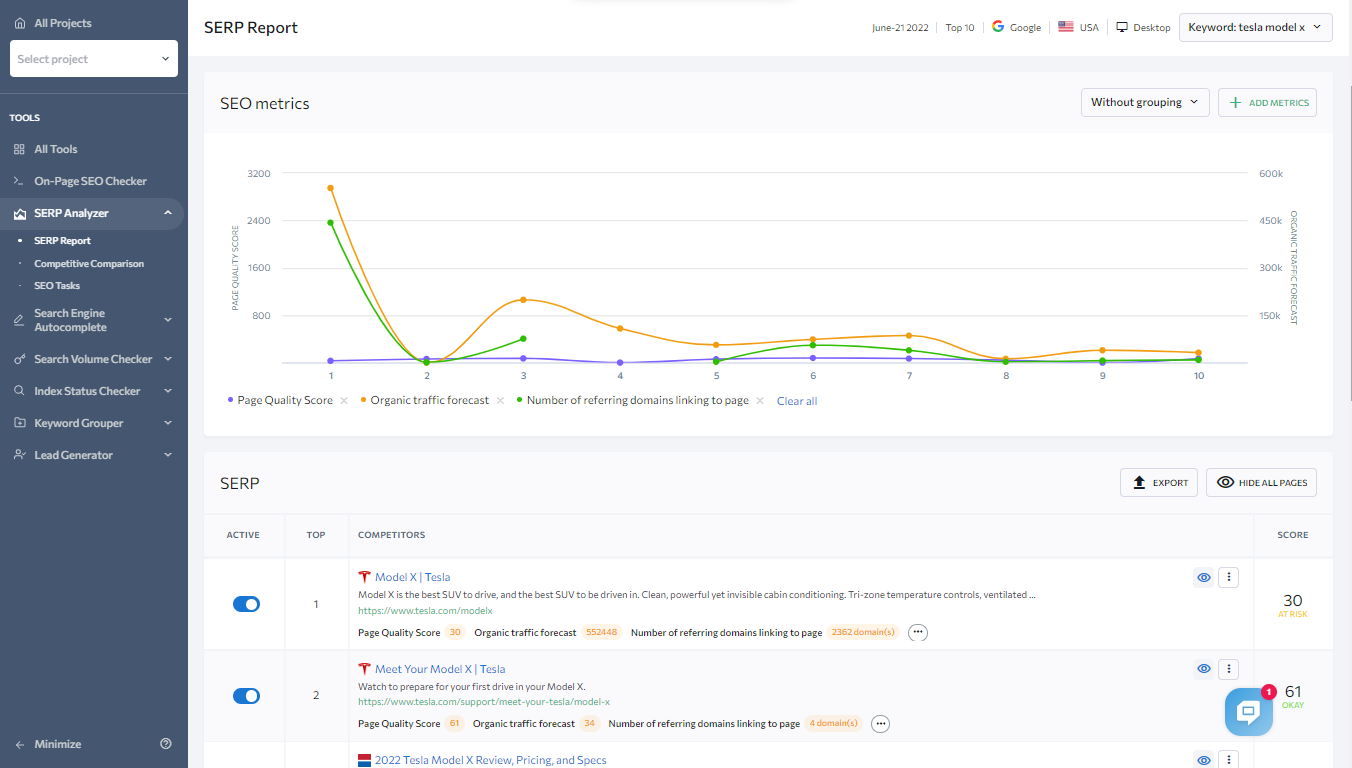
Task: Click the On-Page SEO Checker icon
Action: point(20,181)
